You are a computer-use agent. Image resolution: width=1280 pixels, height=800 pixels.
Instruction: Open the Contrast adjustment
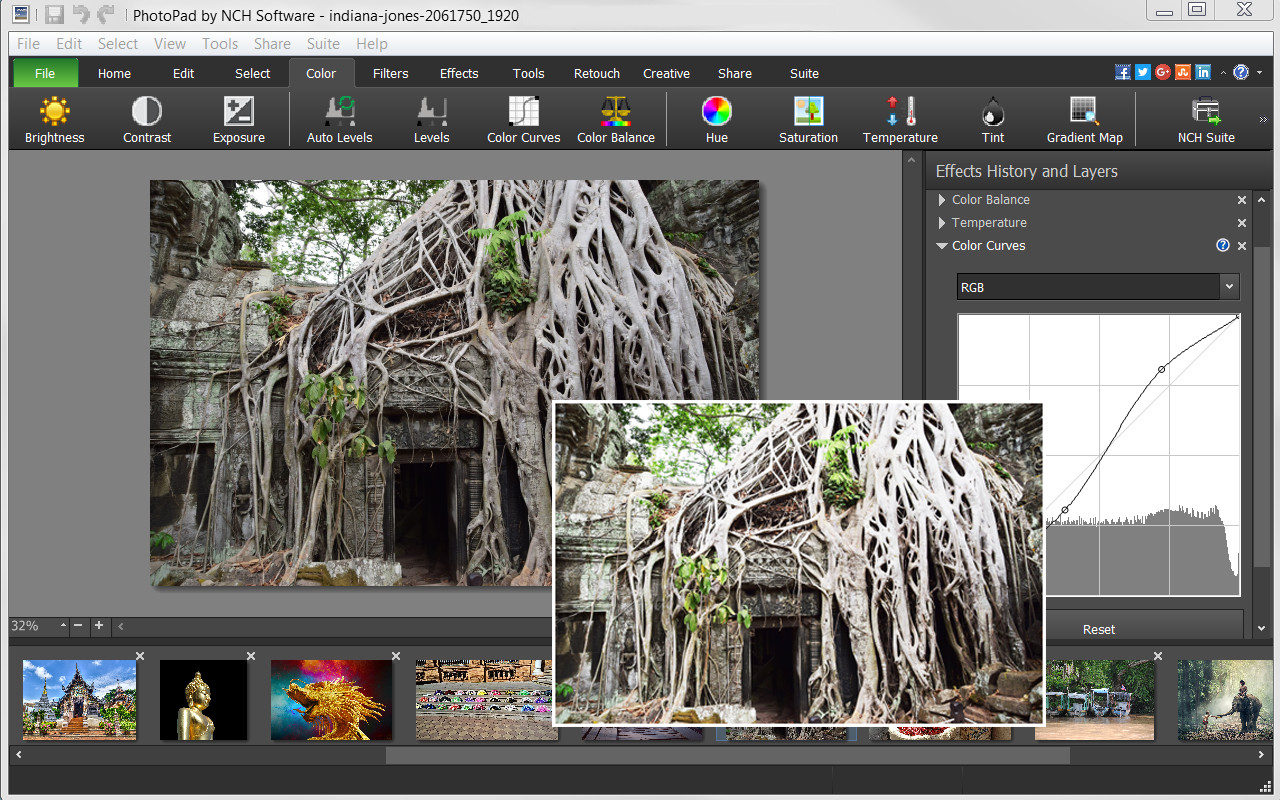tap(146, 118)
